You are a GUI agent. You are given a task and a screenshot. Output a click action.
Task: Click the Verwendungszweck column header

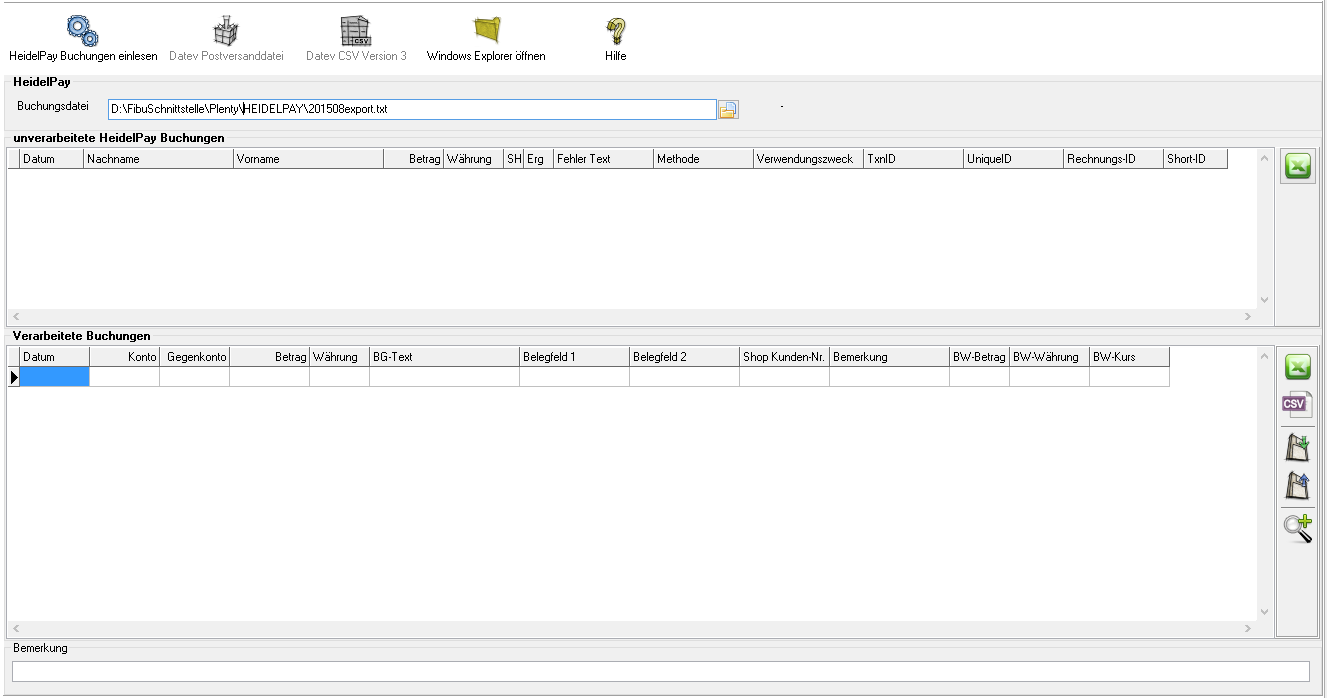pos(807,159)
